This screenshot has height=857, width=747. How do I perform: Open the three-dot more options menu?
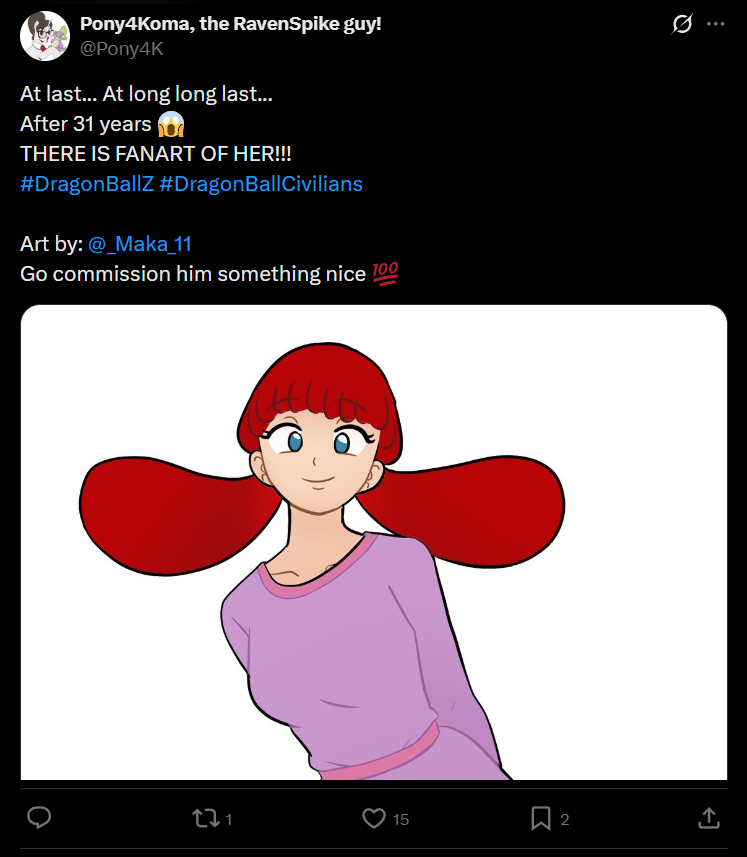pos(715,24)
